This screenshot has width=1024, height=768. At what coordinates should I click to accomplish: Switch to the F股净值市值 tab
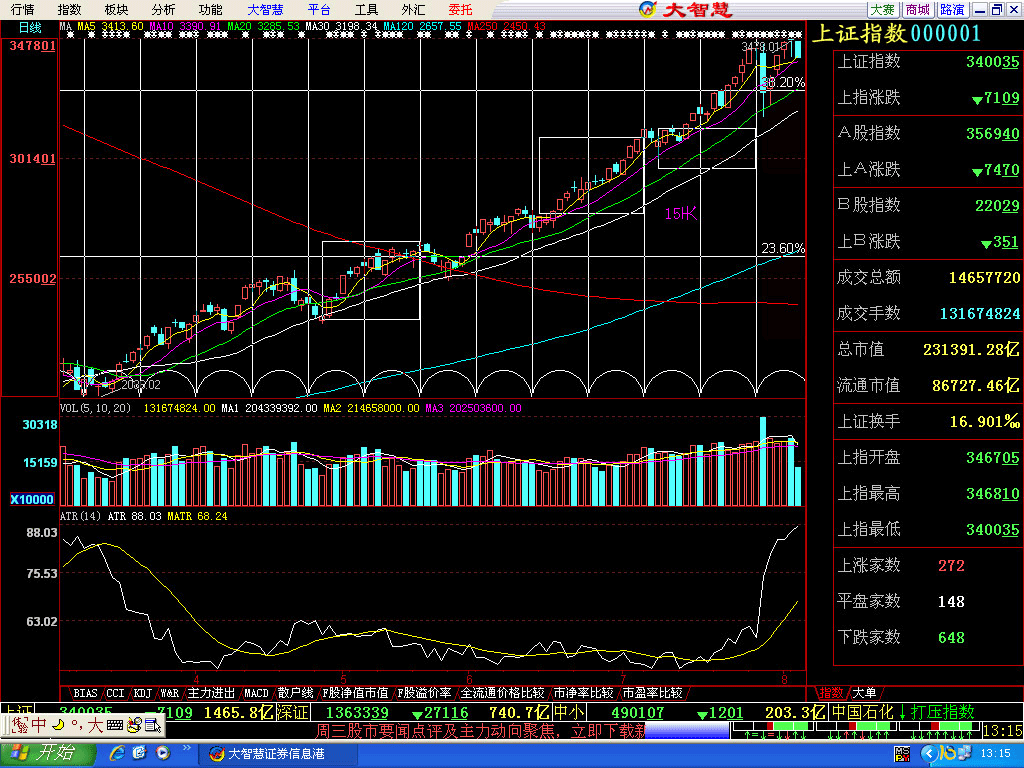pos(355,693)
